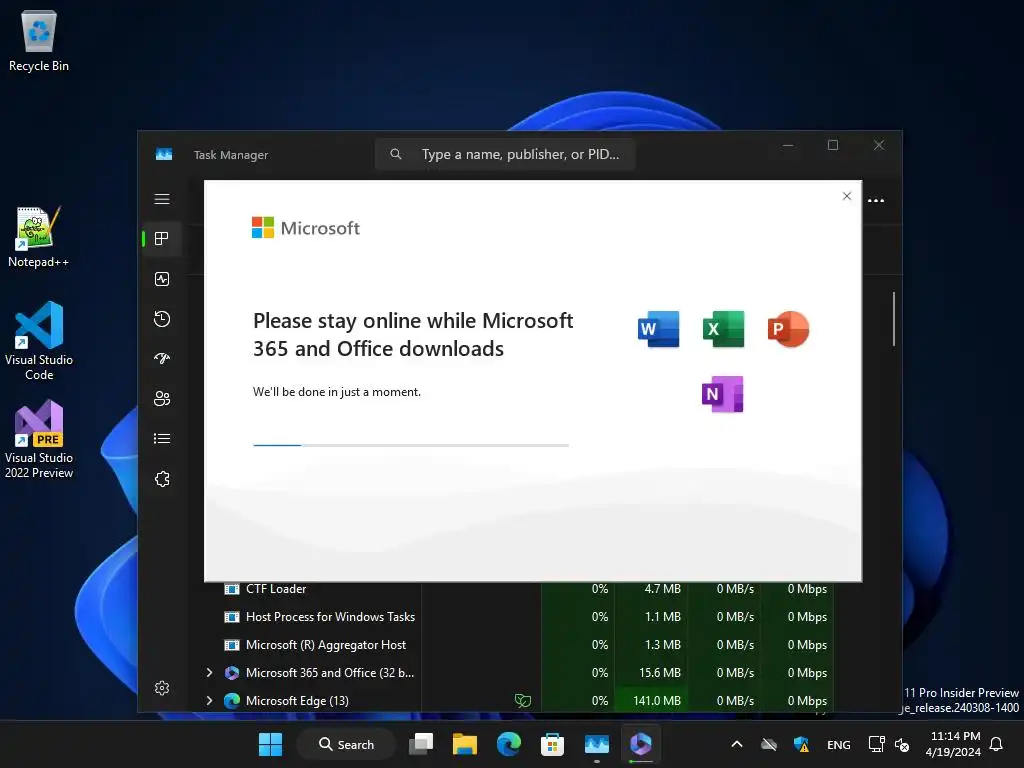Close the Microsoft 365 download dialog
The height and width of the screenshot is (768, 1024).
pos(847,196)
